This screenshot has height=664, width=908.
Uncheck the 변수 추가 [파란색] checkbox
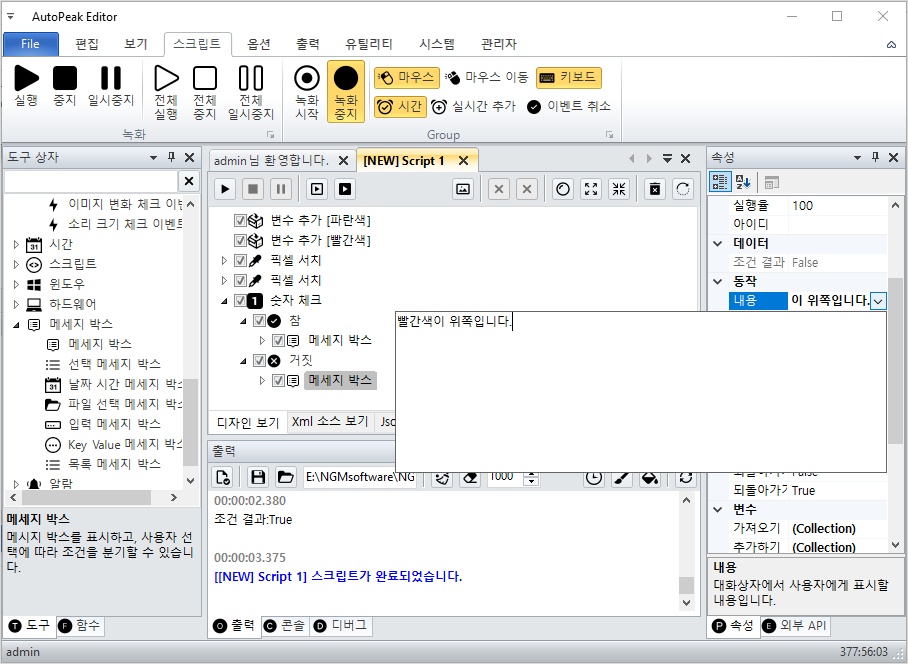pyautogui.click(x=240, y=221)
